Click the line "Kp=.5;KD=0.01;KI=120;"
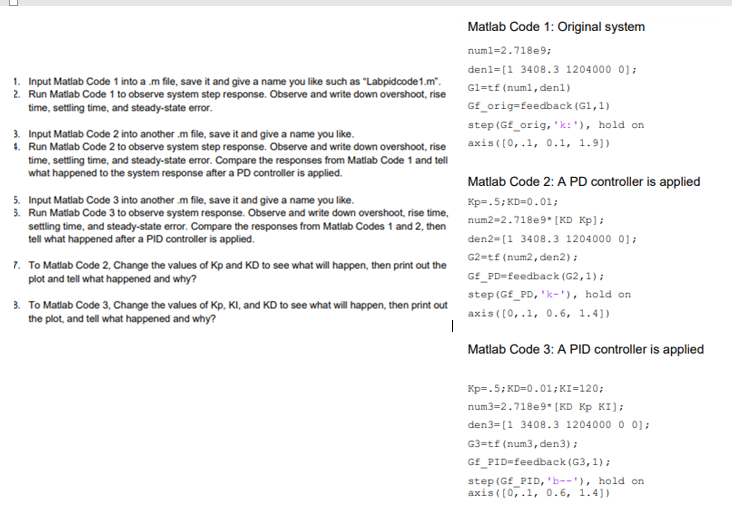The image size is (732, 516). [535, 388]
